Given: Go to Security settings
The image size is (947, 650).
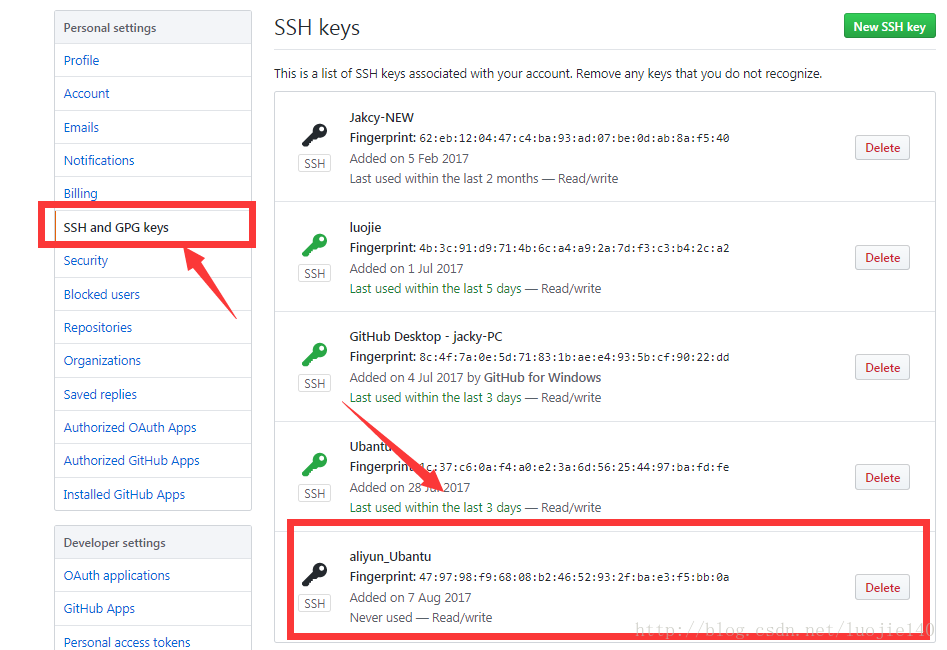Looking at the screenshot, I should 86,261.
